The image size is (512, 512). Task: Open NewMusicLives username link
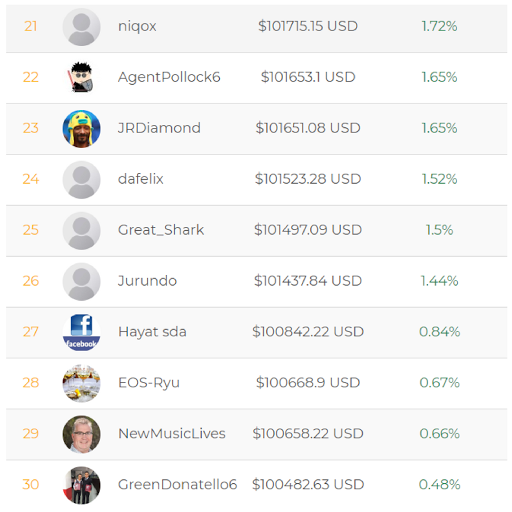tap(172, 433)
